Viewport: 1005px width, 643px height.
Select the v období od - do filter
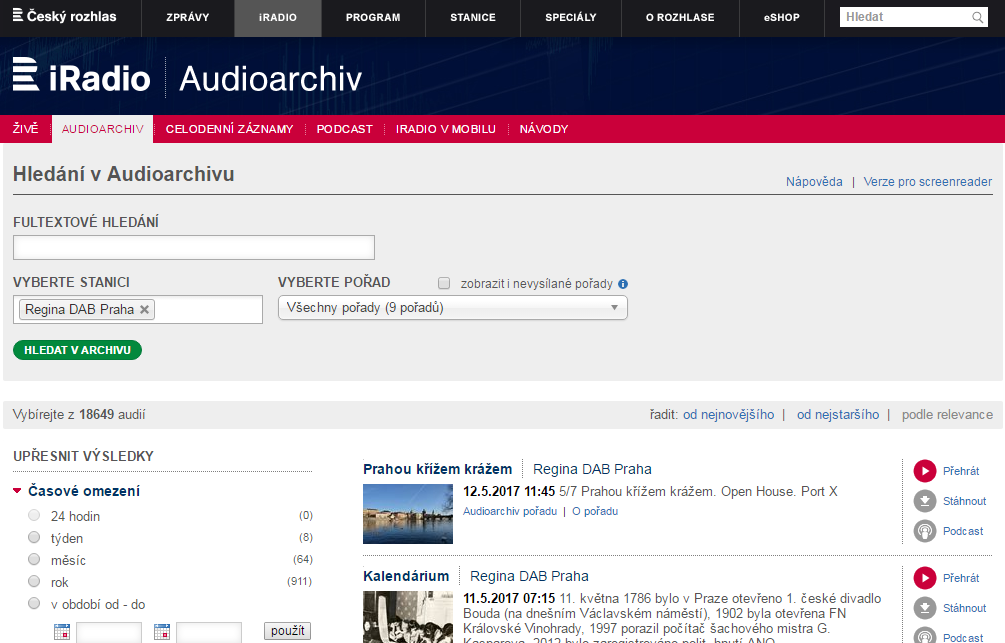[34, 603]
